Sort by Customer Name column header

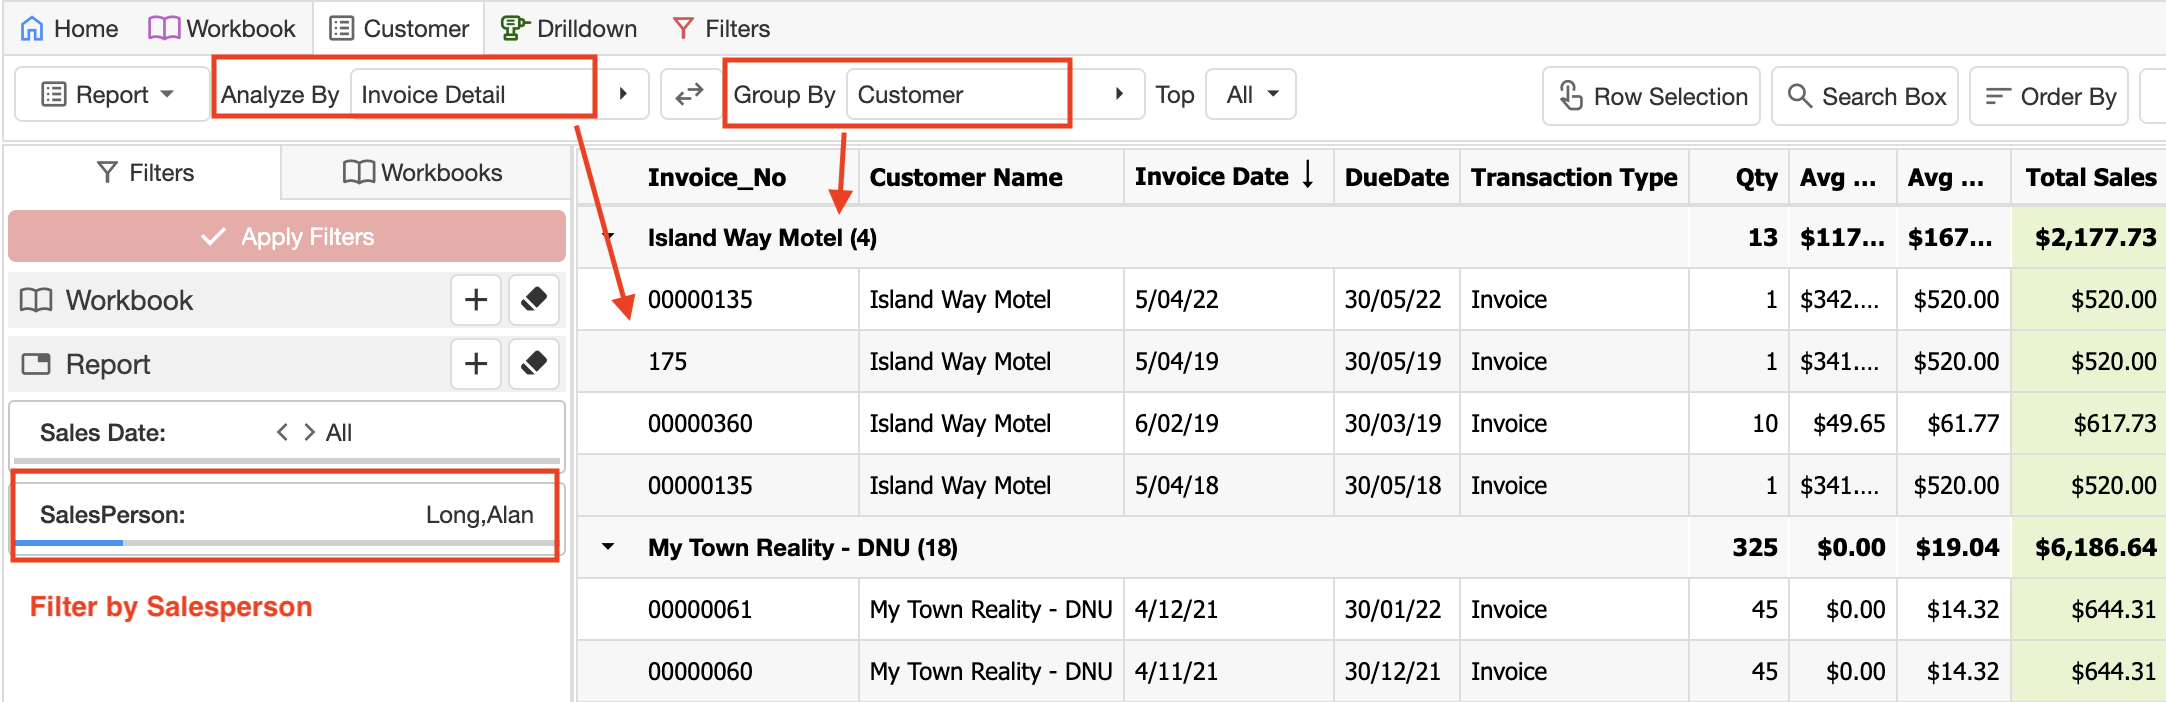pos(965,177)
